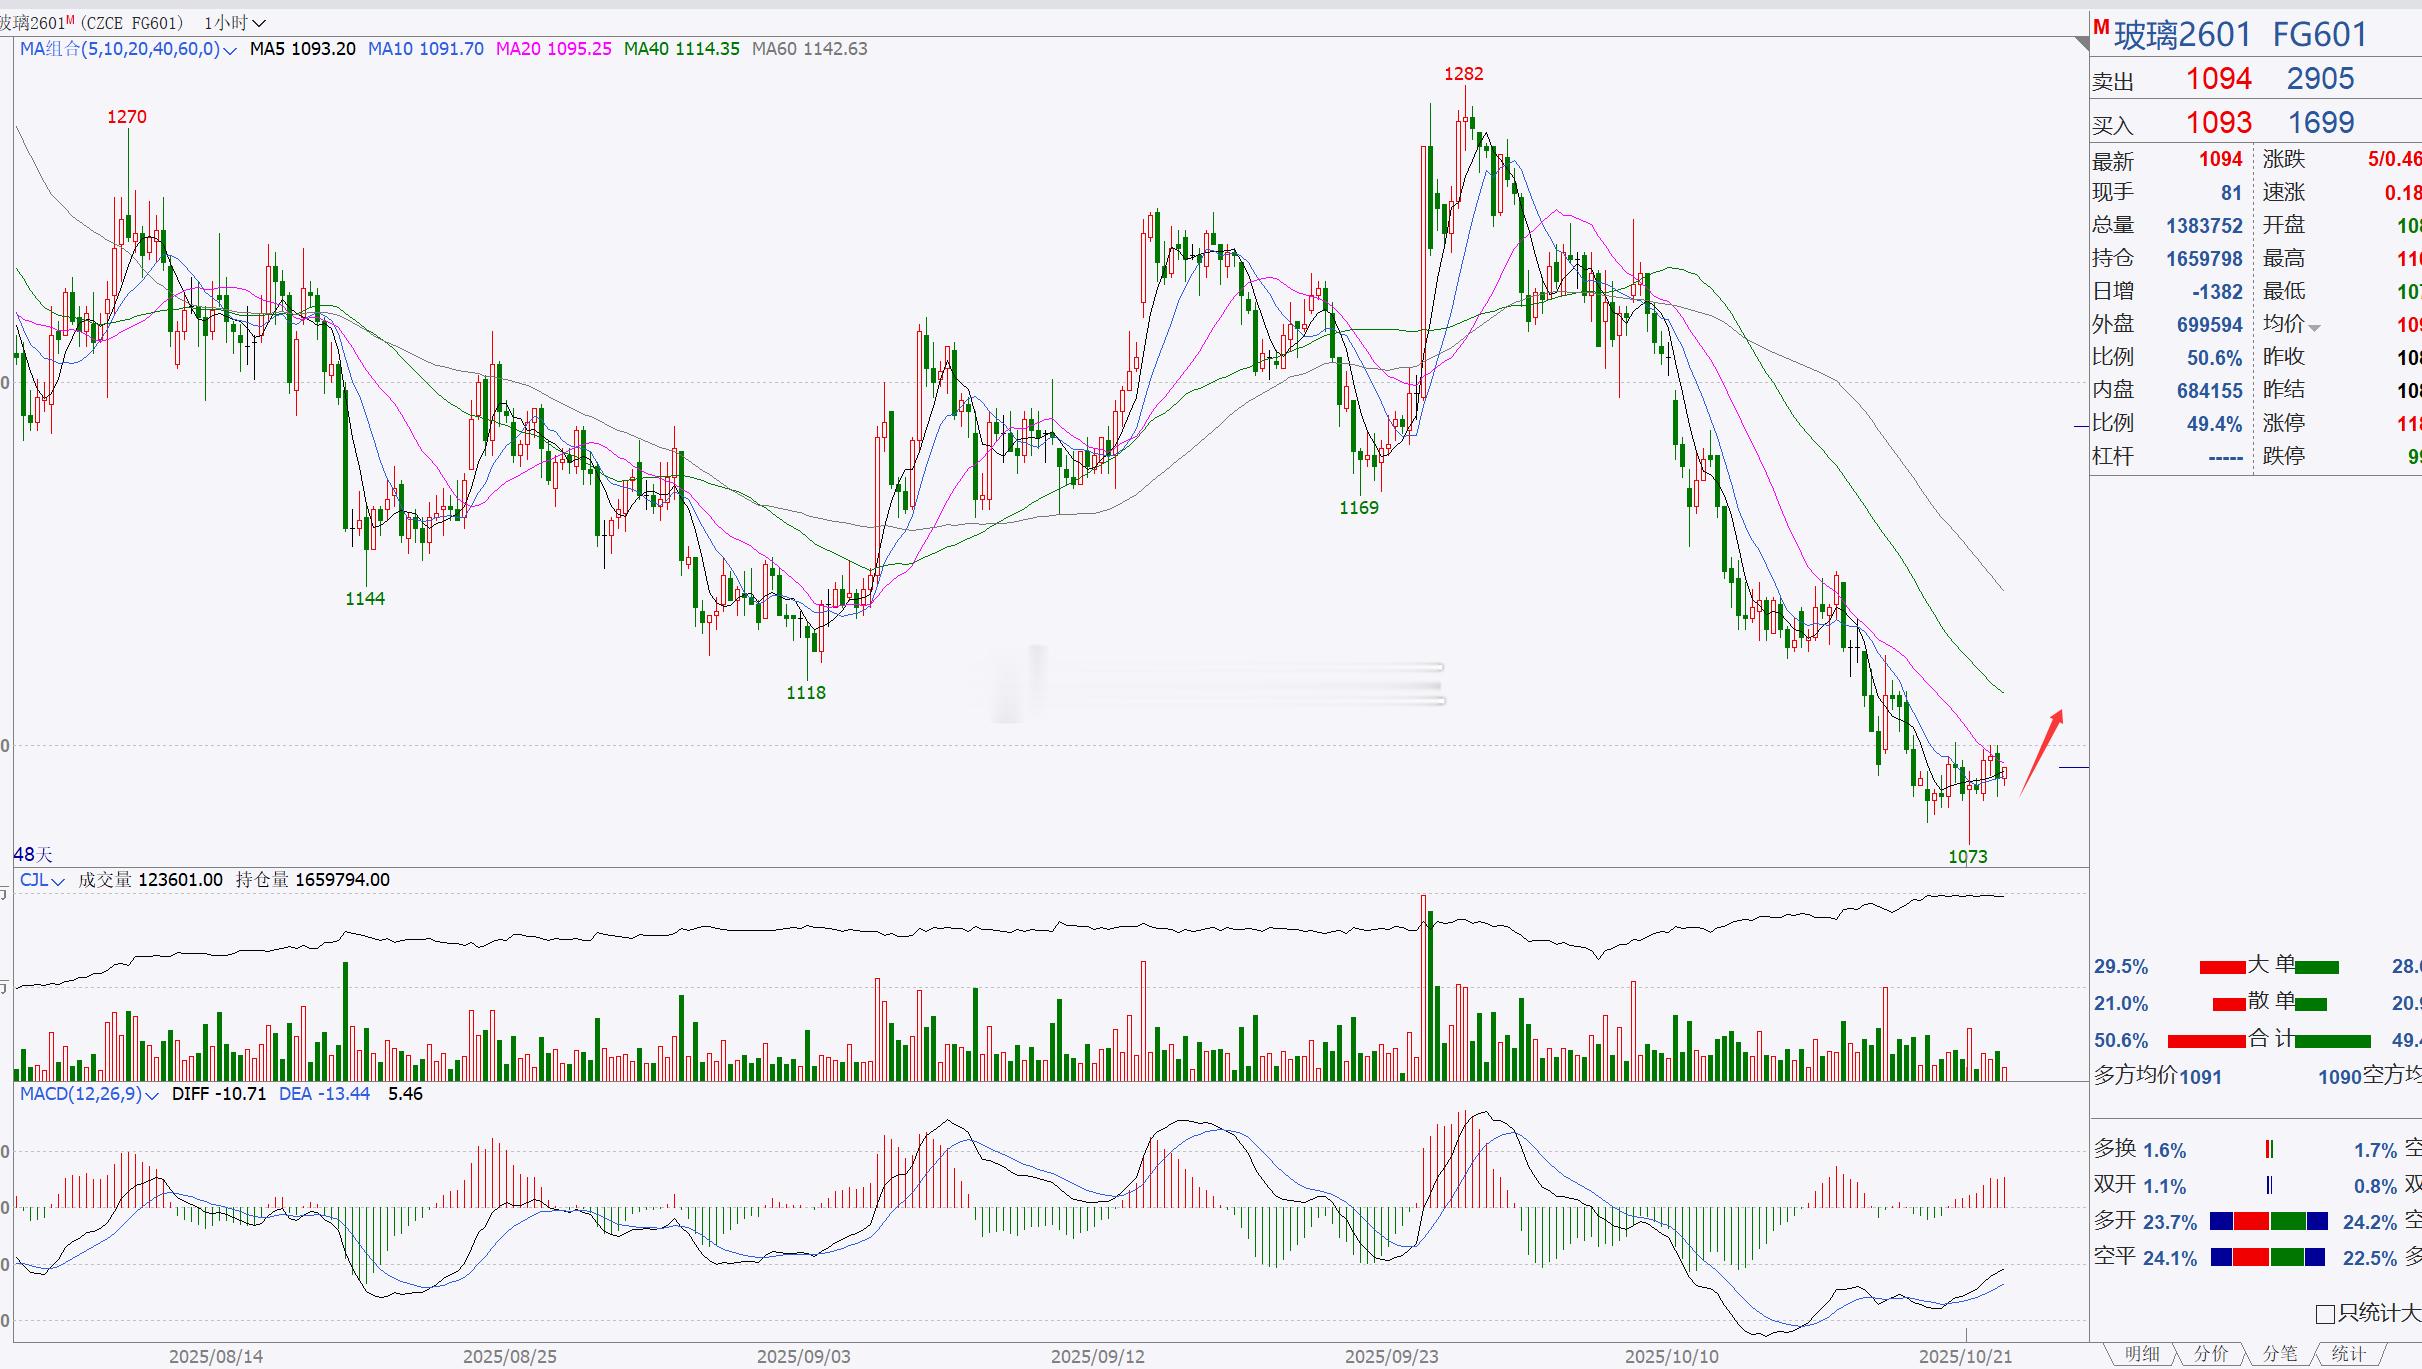This screenshot has height=1369, width=2422.
Task: Click the 卖出 price 1094
Action: click(2218, 79)
